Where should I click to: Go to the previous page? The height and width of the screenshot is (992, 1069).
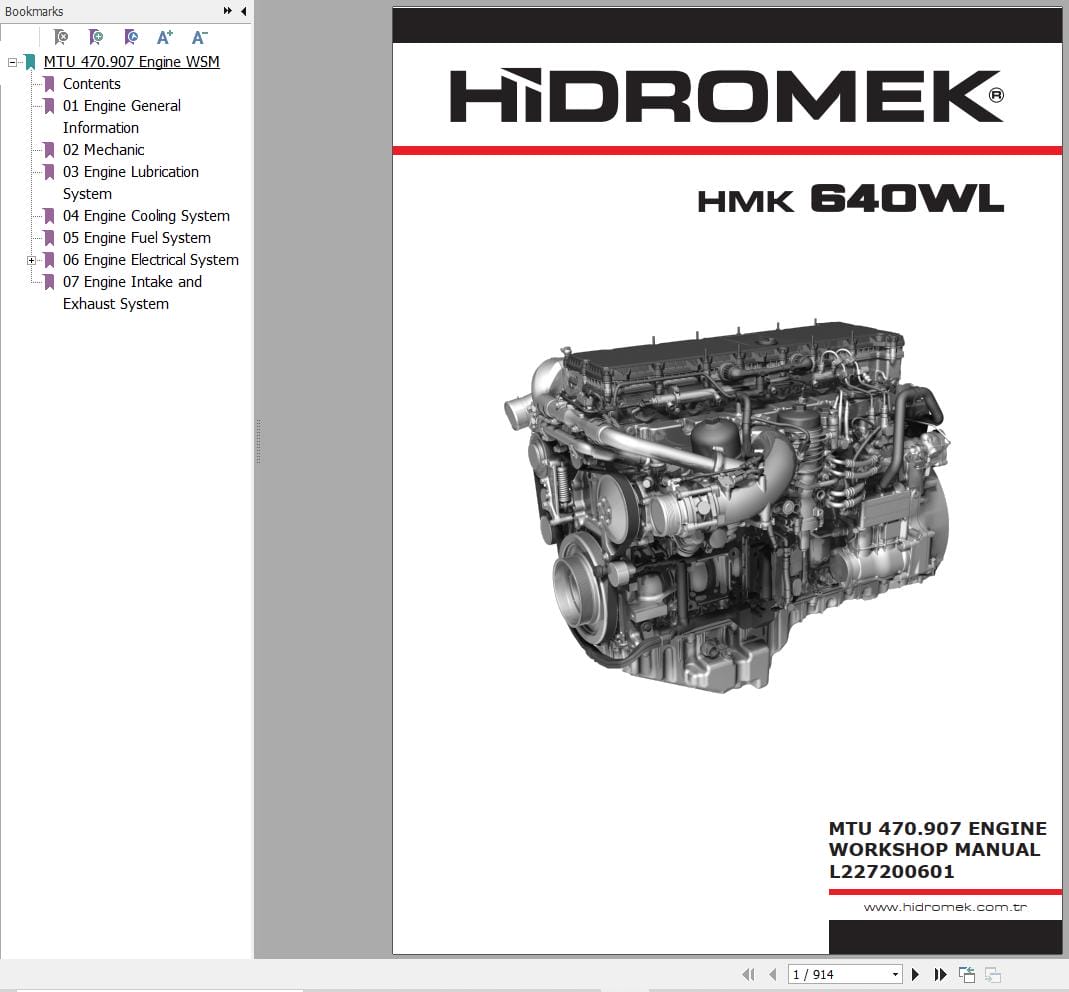click(x=772, y=974)
